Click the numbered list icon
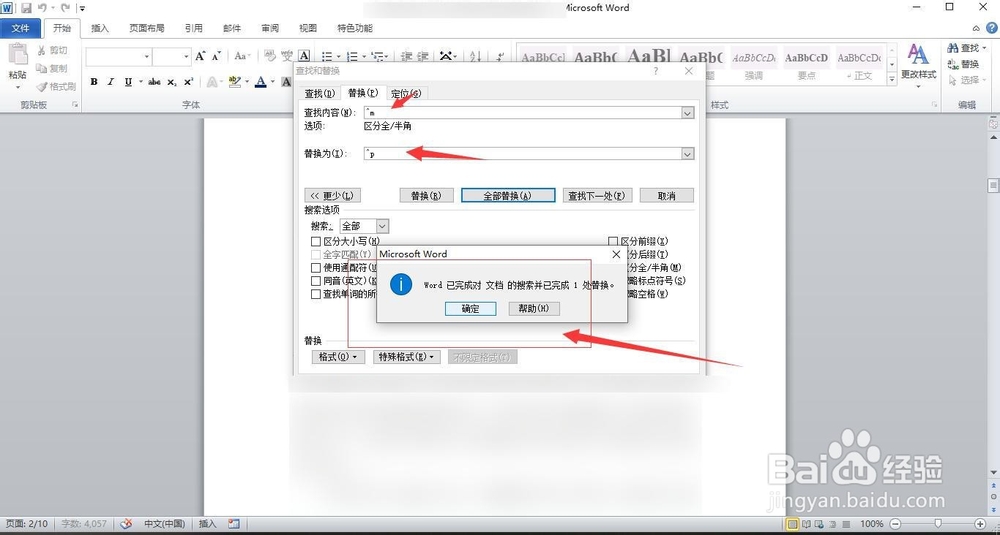This screenshot has width=1000, height=535. pyautogui.click(x=351, y=56)
